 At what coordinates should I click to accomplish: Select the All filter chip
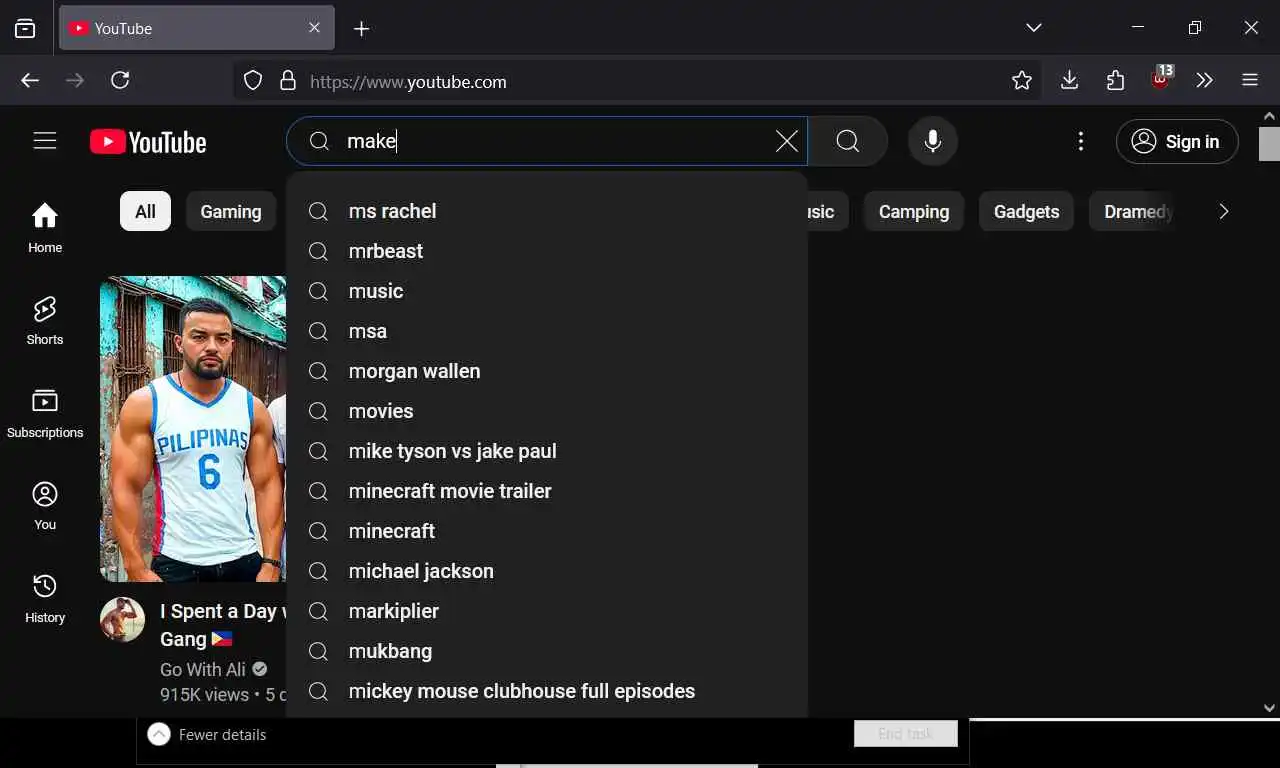pos(146,211)
